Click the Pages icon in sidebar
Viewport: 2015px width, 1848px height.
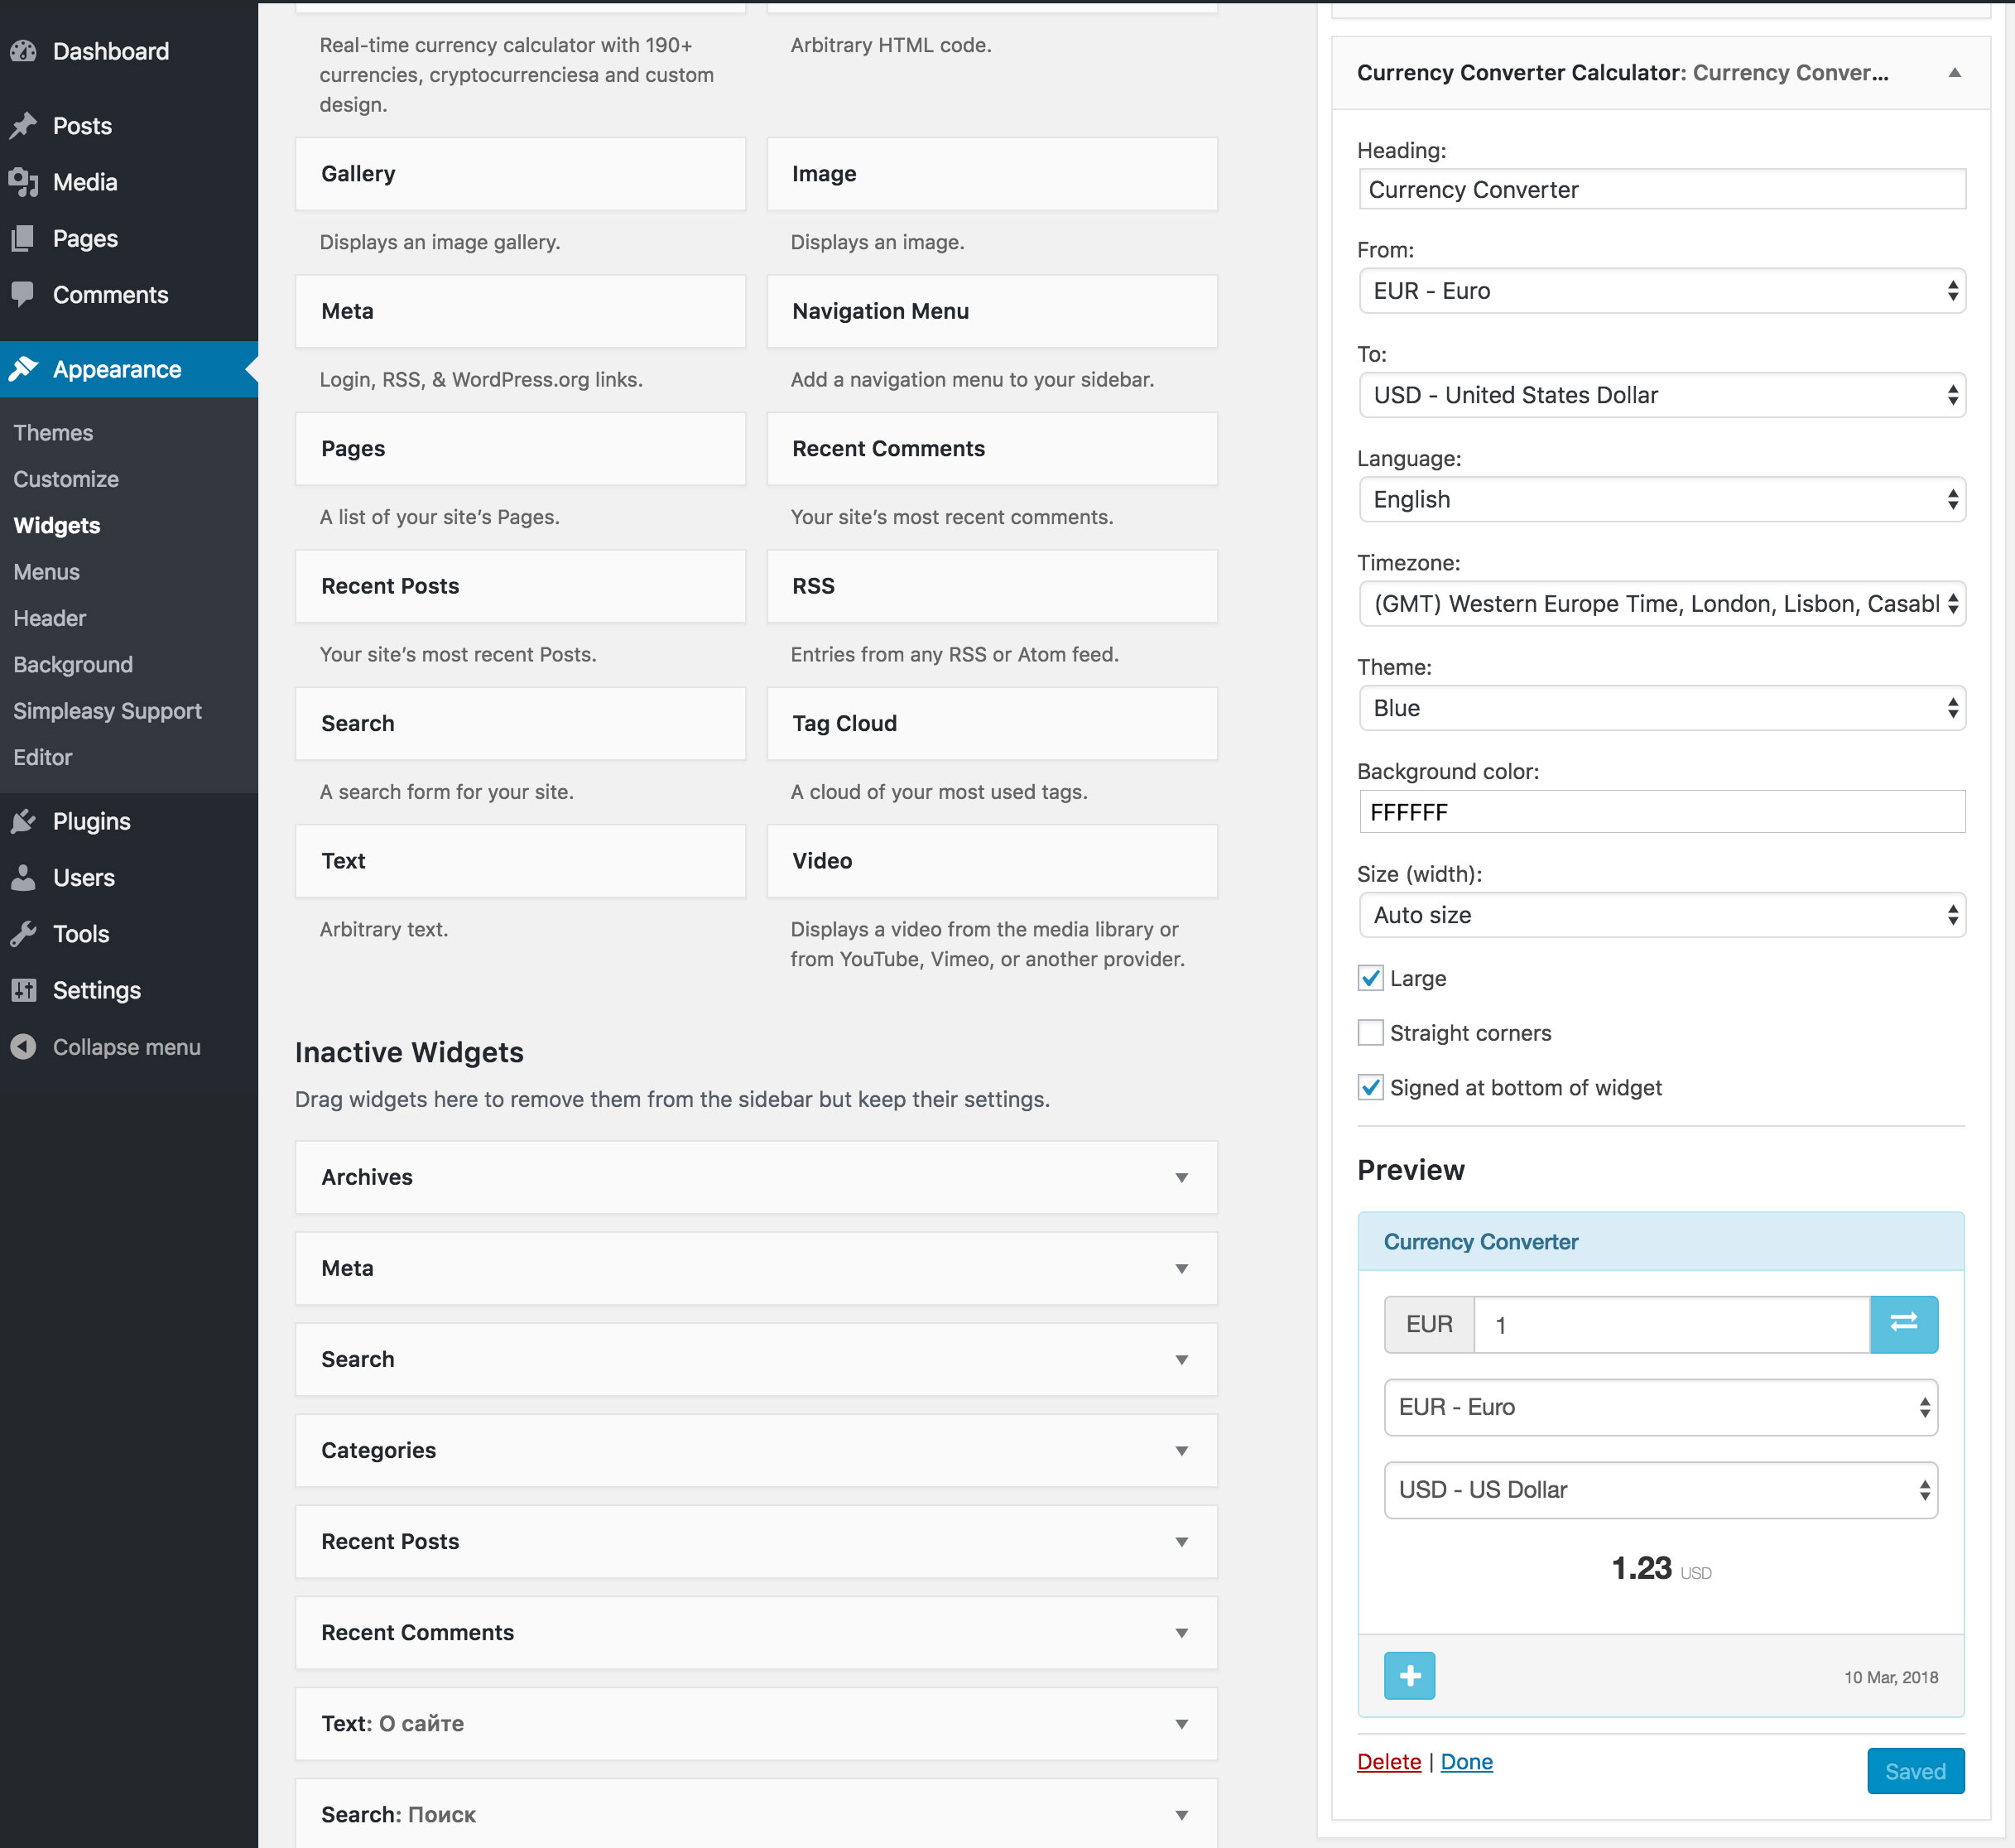point(23,238)
